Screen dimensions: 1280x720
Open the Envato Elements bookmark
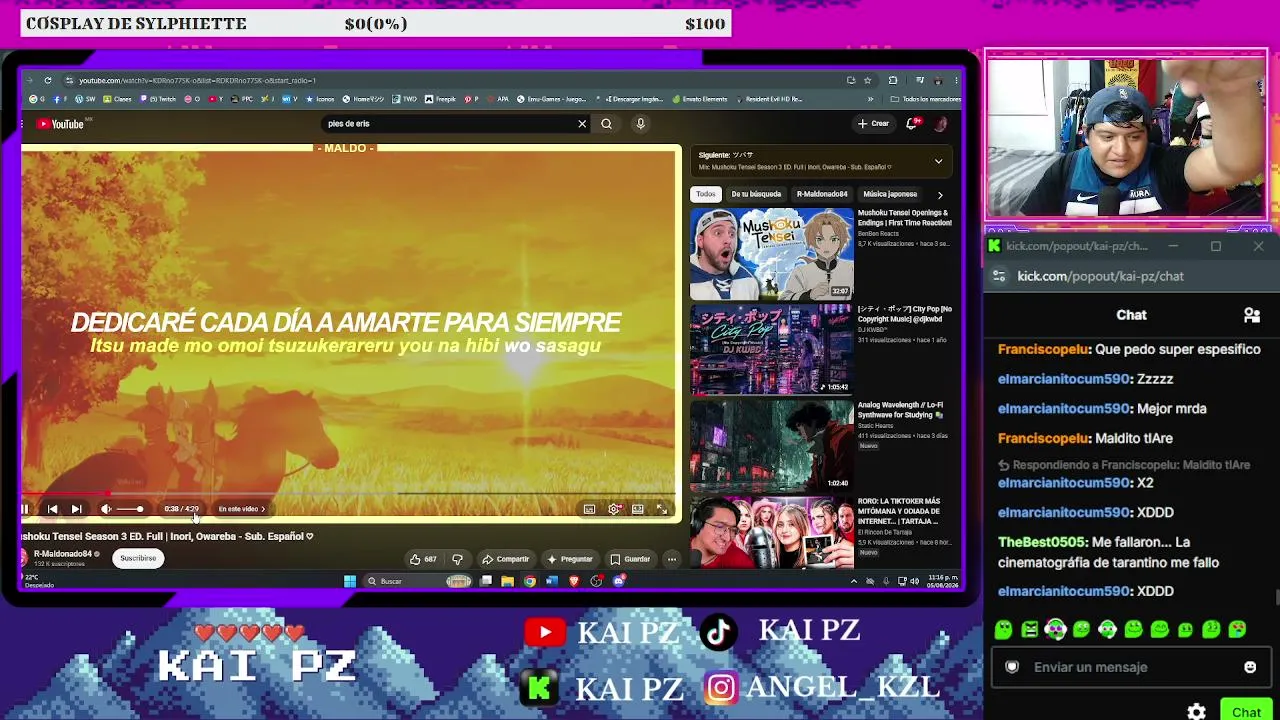(x=700, y=99)
